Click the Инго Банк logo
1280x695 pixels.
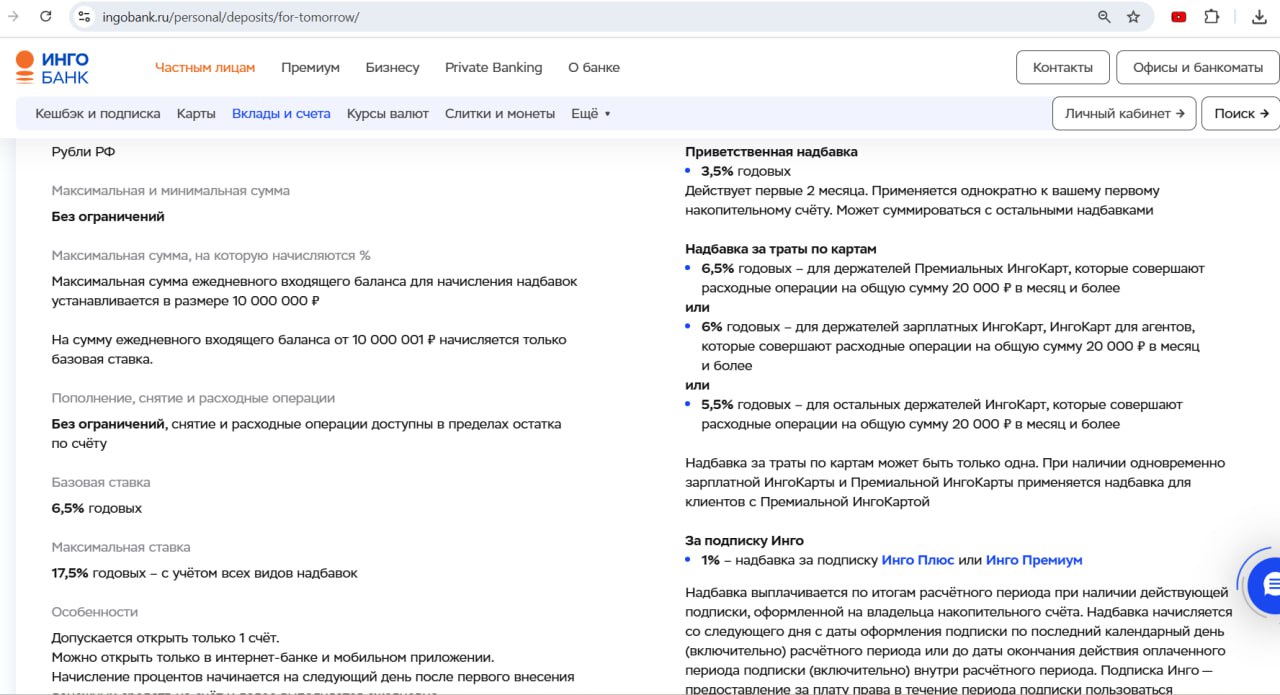click(x=53, y=67)
